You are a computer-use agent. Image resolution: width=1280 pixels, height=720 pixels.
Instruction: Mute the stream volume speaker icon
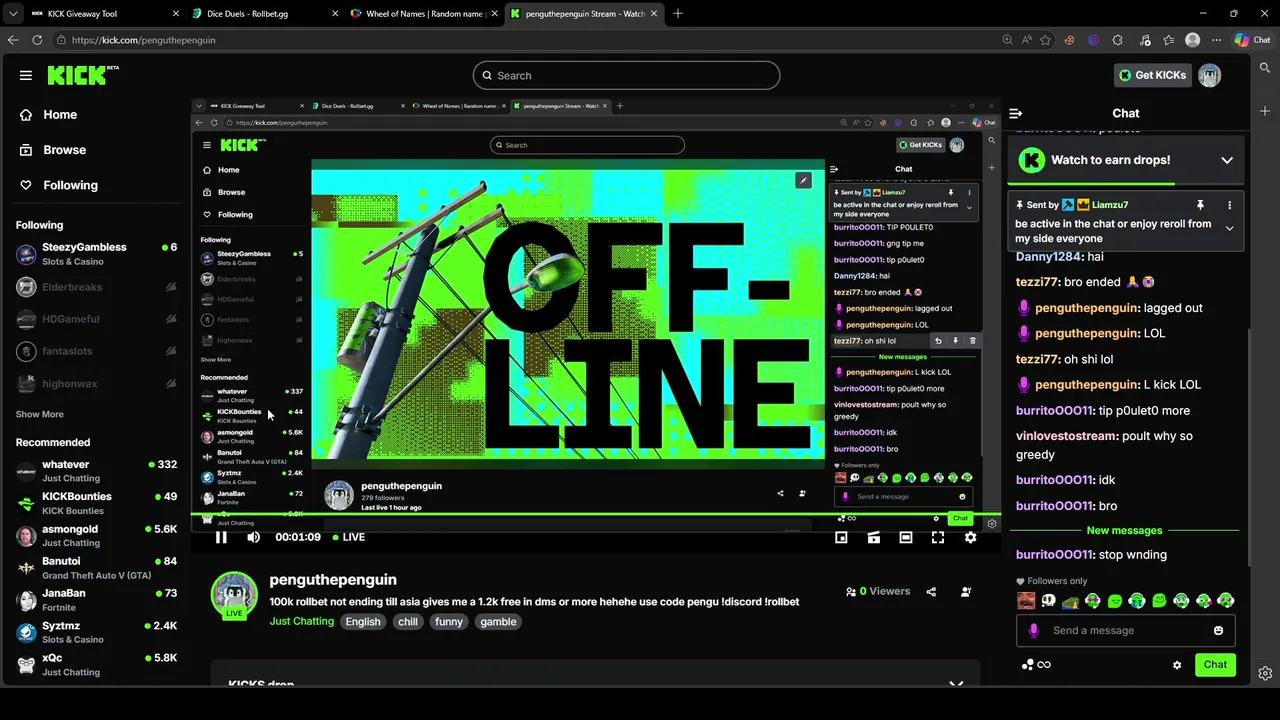[253, 537]
